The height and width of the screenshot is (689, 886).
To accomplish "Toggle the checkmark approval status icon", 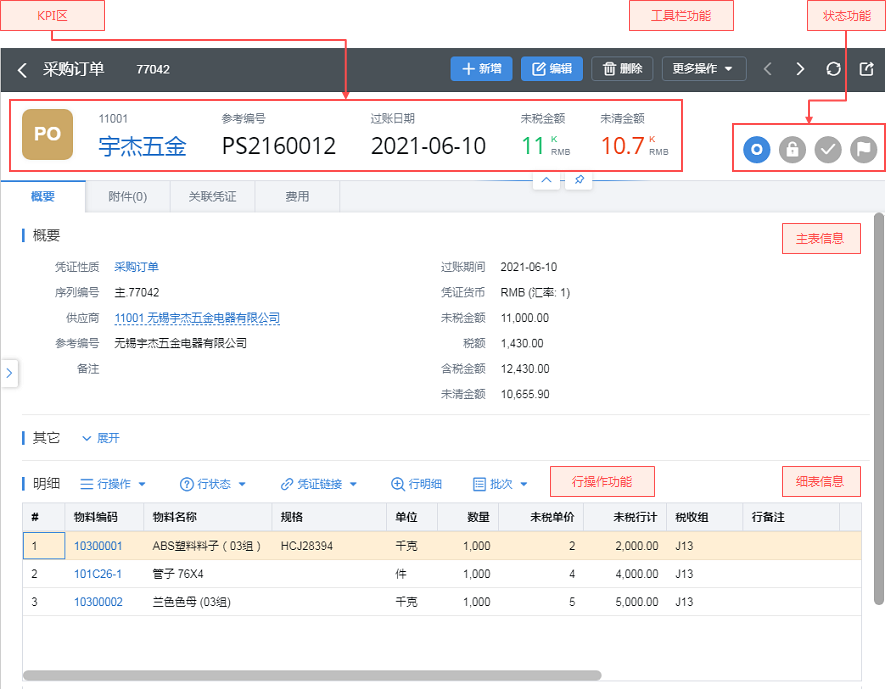I will (x=827, y=149).
